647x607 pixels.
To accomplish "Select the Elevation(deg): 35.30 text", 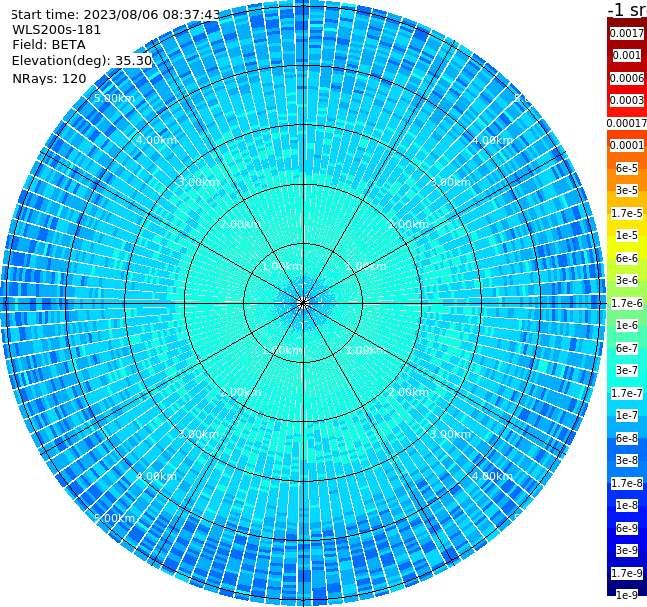I will point(82,61).
